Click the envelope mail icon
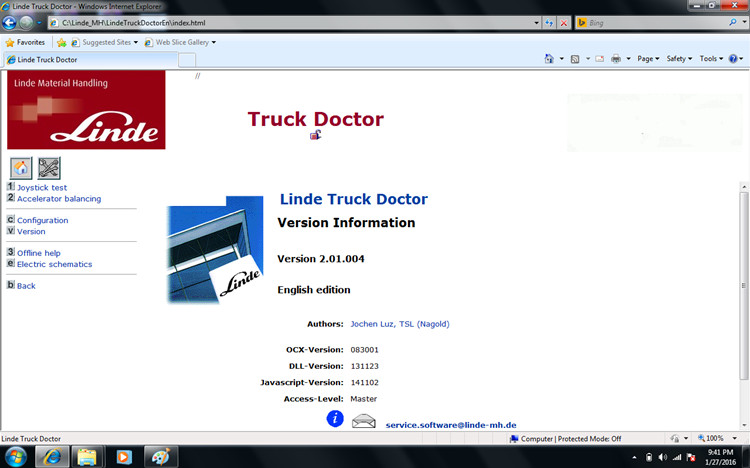Viewport: 750px width, 468px height. pyautogui.click(x=364, y=421)
